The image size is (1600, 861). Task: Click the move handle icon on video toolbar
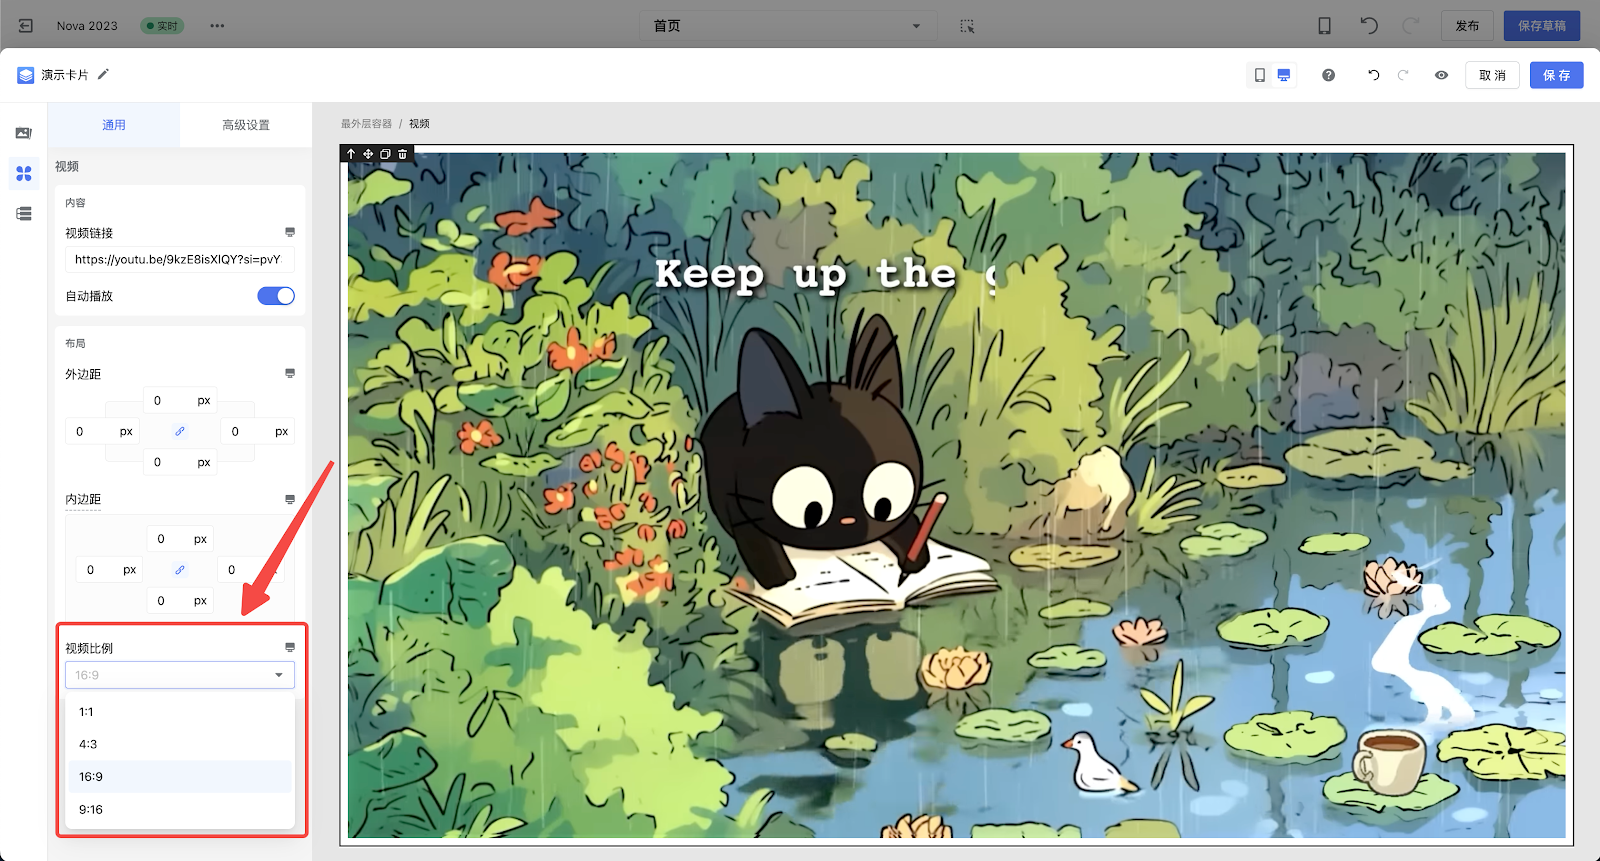(x=368, y=154)
